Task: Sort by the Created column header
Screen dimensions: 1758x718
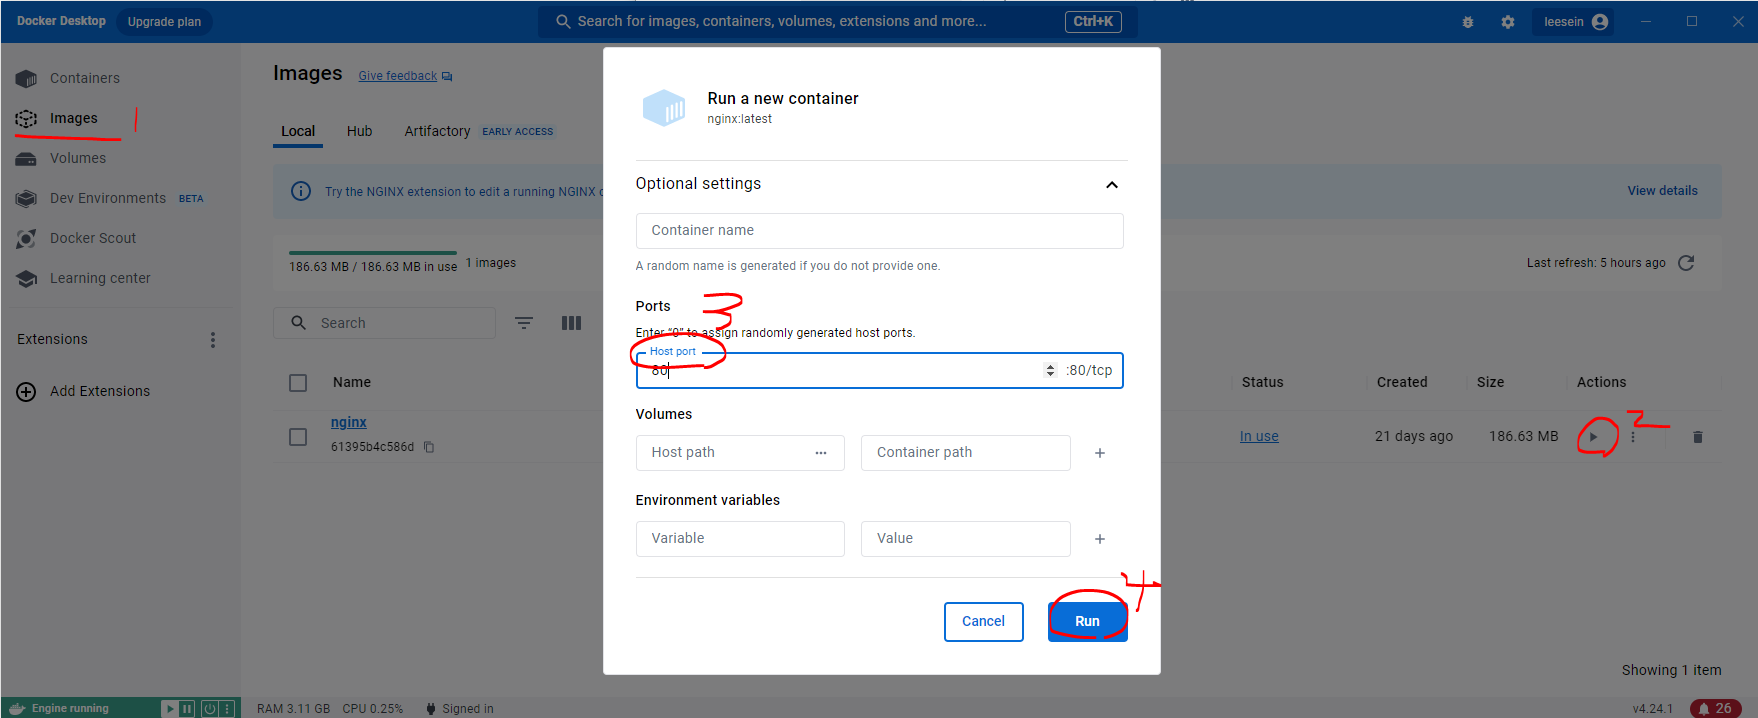Action: pos(1402,382)
